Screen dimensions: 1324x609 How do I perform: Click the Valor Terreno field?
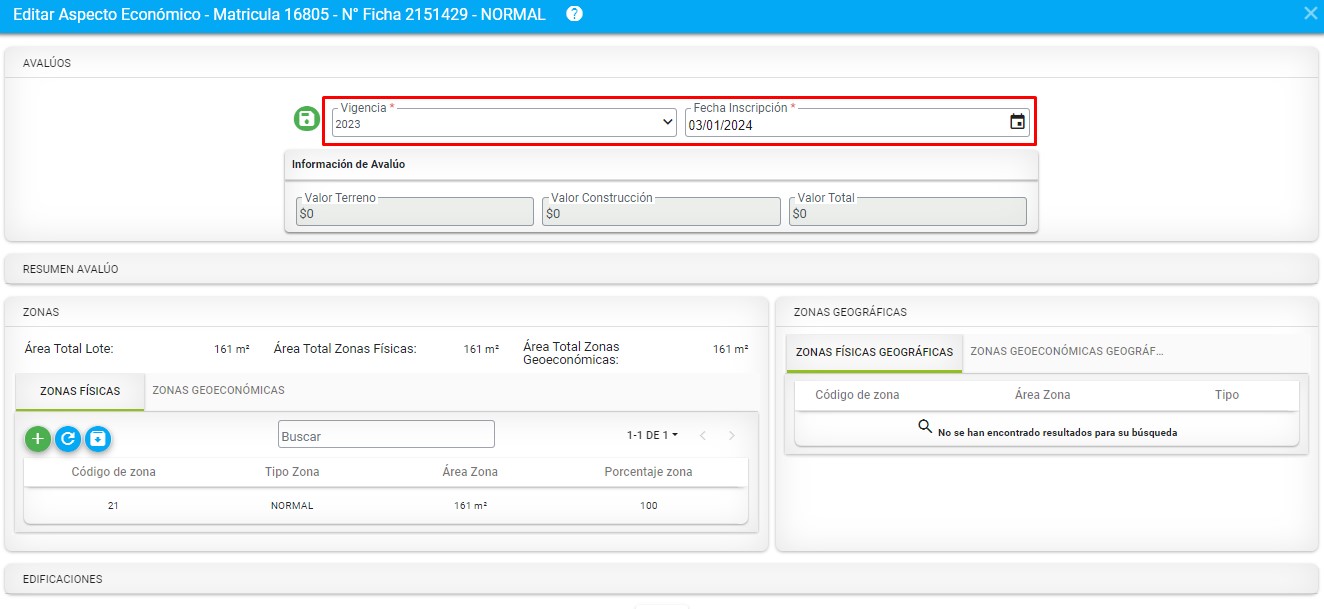(414, 211)
